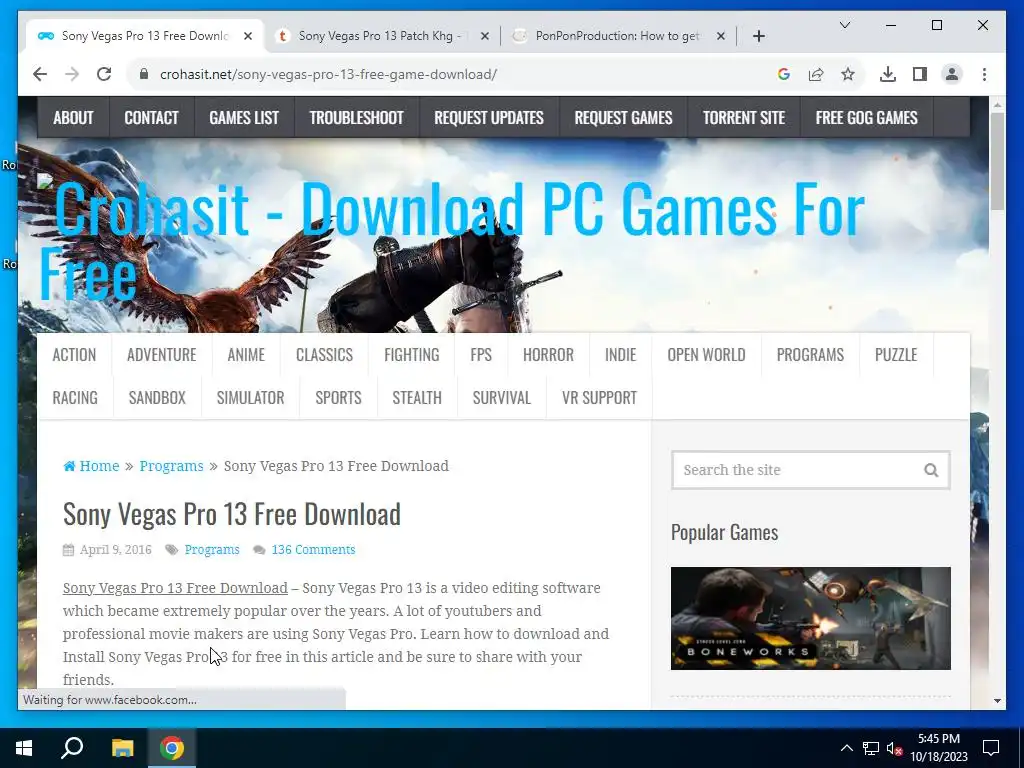Open the CONTACT menu item

[152, 118]
